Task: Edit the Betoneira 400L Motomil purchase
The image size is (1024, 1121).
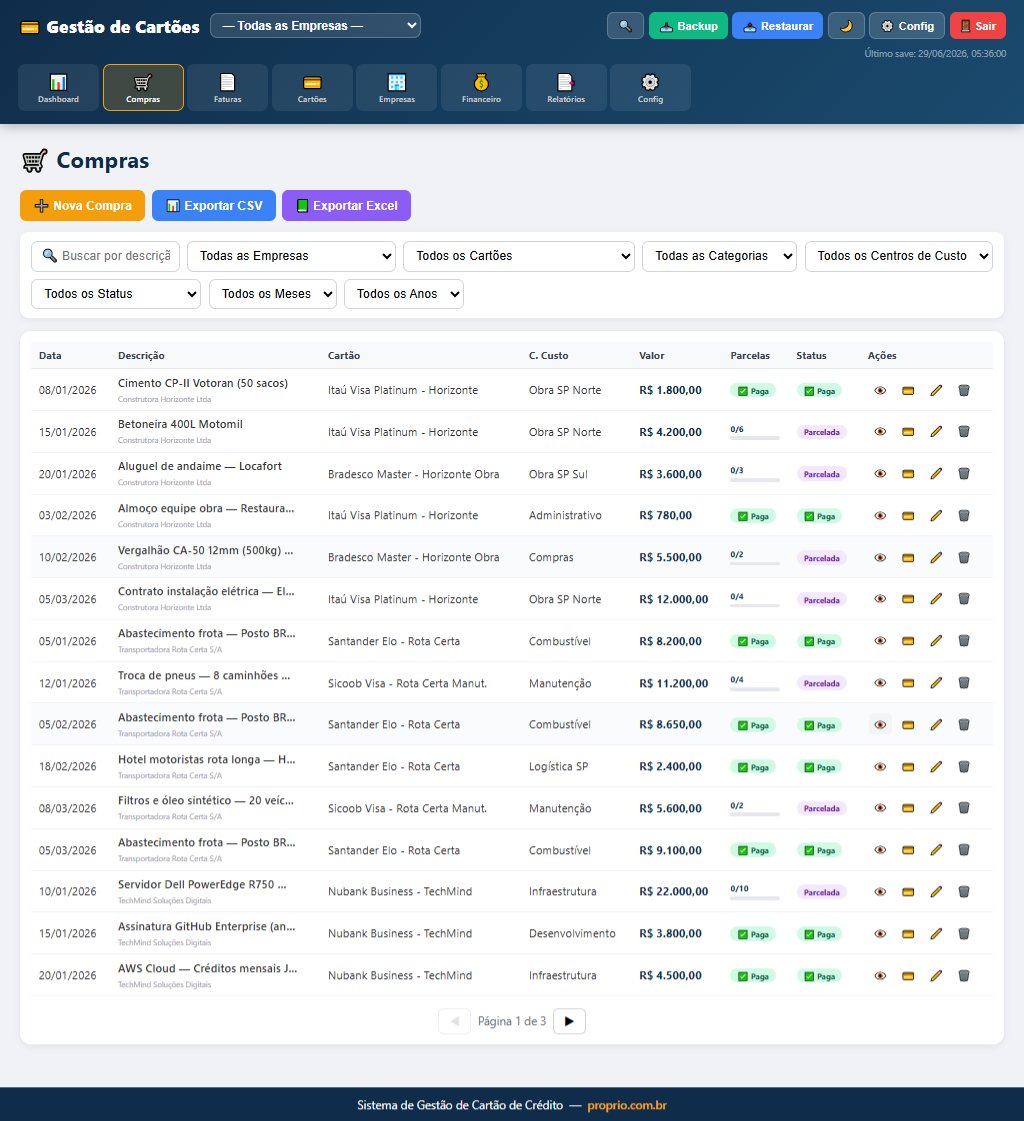Action: click(936, 432)
